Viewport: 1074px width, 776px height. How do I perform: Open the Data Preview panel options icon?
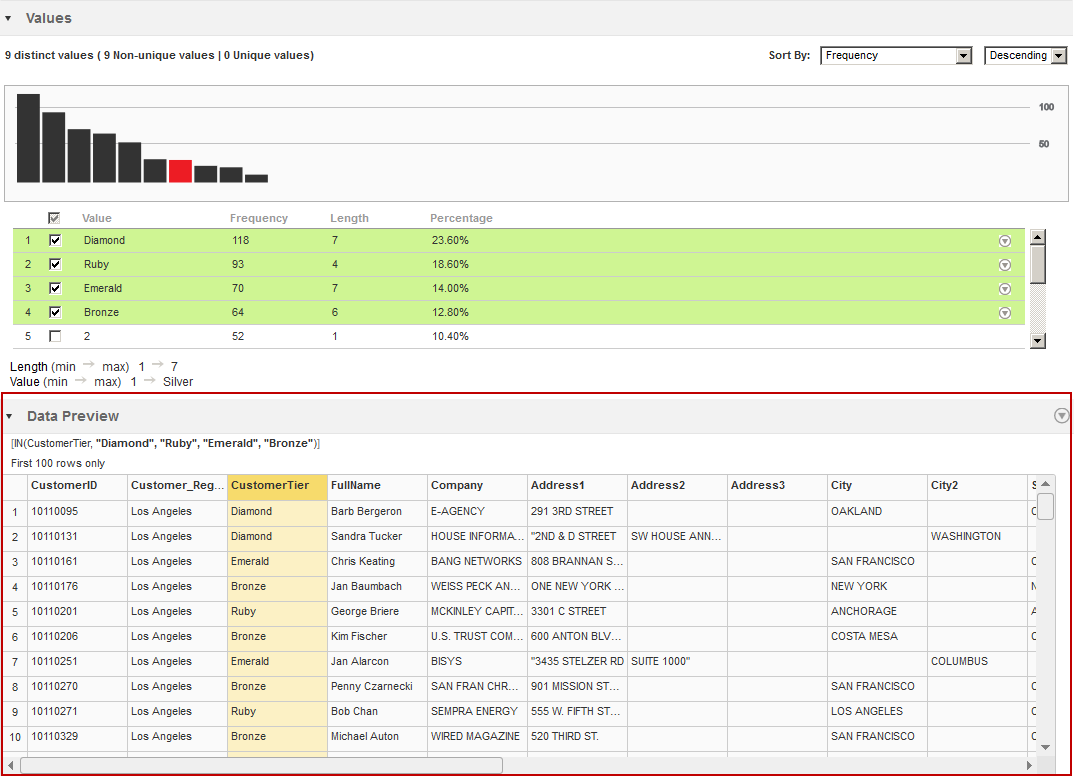pyautogui.click(x=1062, y=416)
